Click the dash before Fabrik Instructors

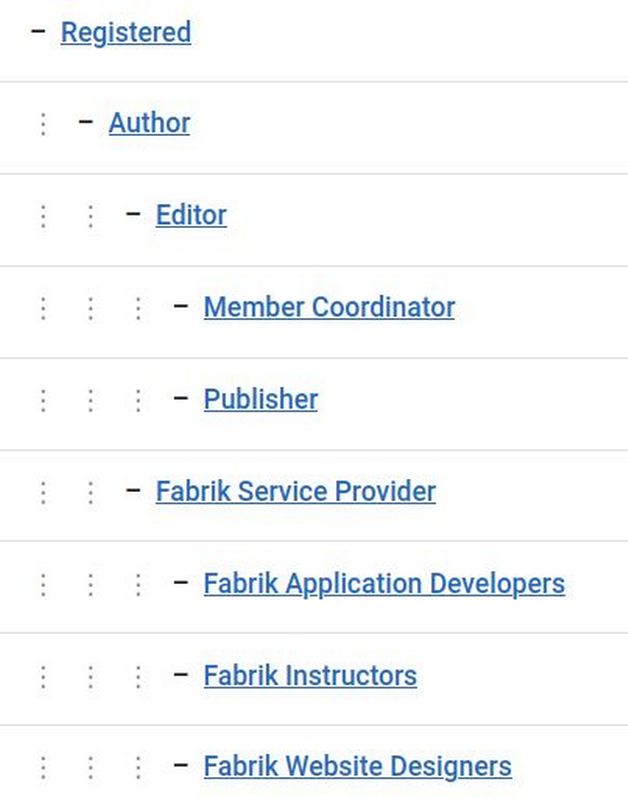click(x=181, y=674)
